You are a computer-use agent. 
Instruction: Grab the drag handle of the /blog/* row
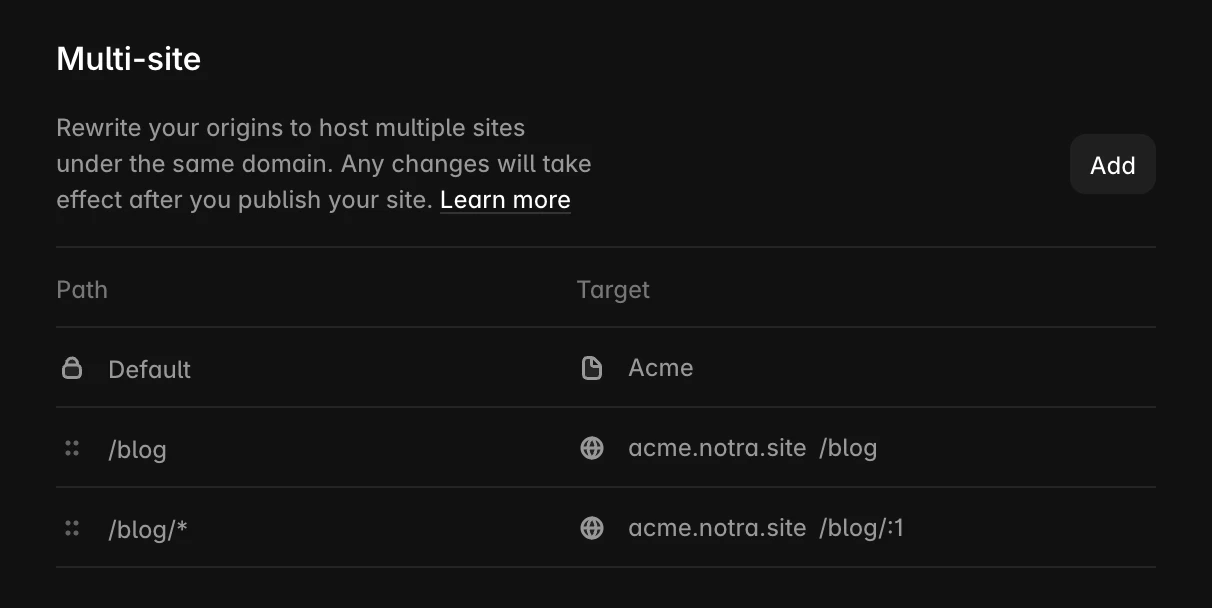coord(72,528)
